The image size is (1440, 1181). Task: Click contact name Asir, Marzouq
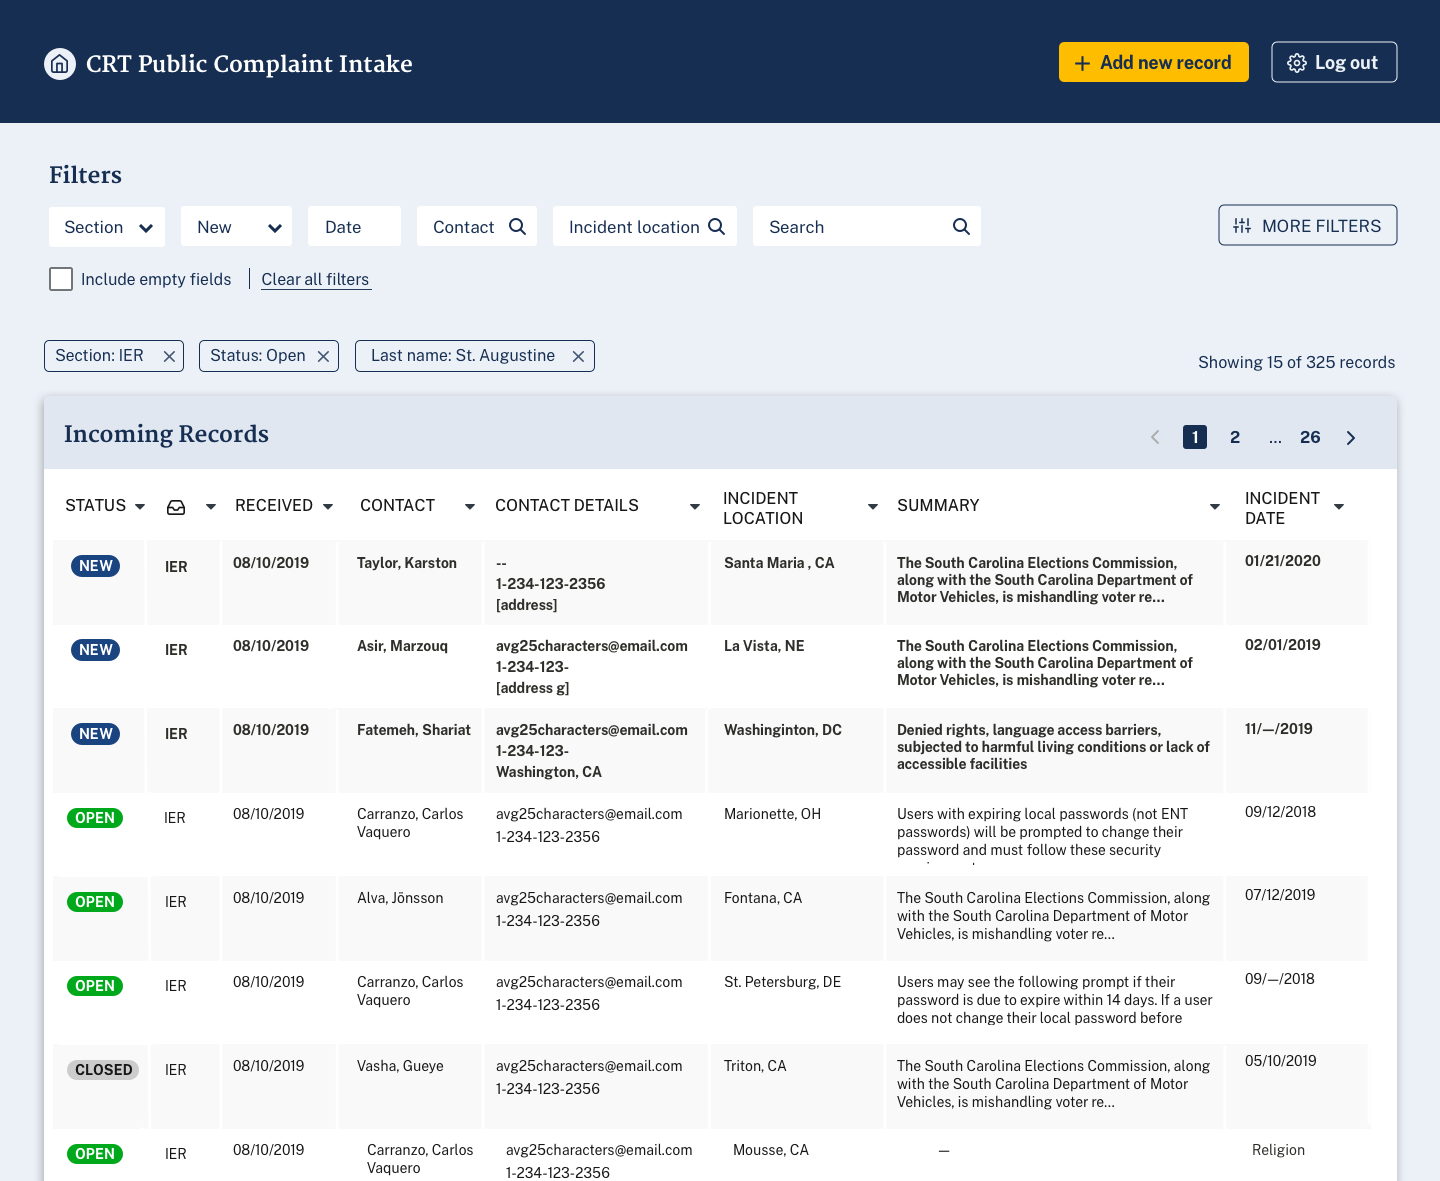402,646
